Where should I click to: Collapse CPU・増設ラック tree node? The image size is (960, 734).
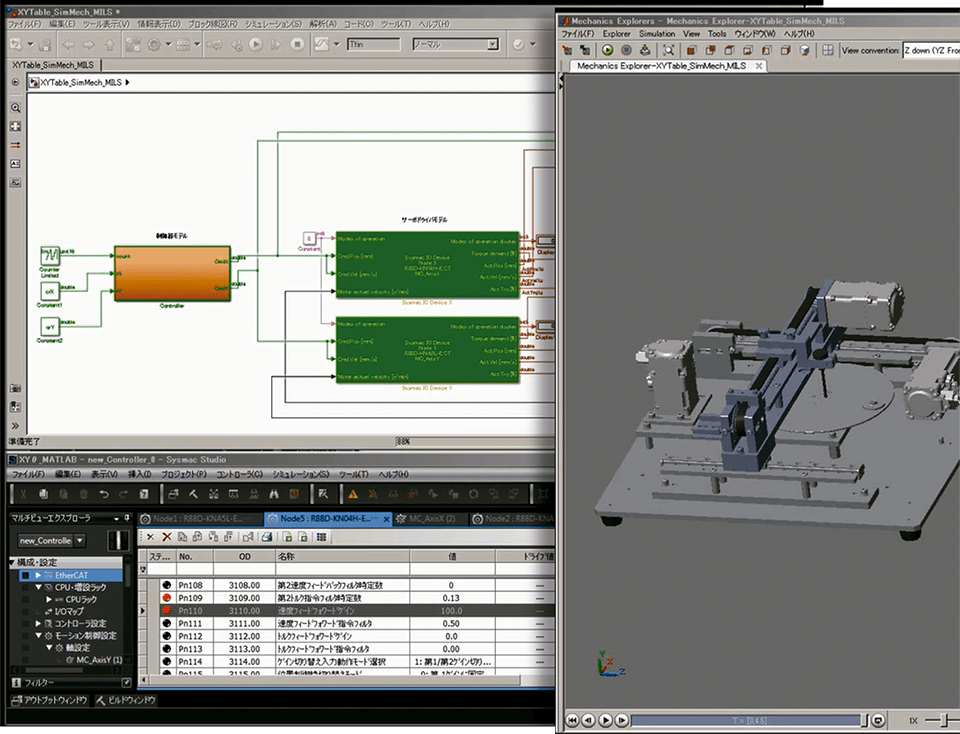38,587
